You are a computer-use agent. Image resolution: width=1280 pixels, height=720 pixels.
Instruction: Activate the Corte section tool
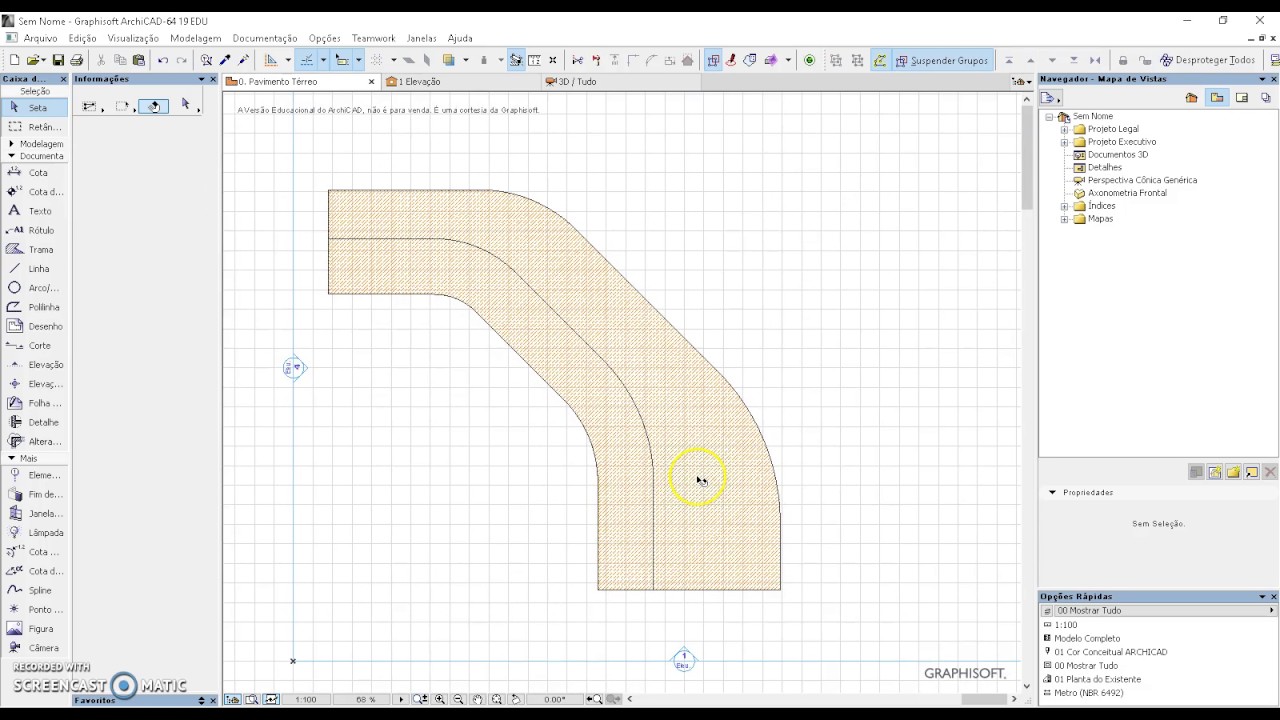tap(34, 346)
